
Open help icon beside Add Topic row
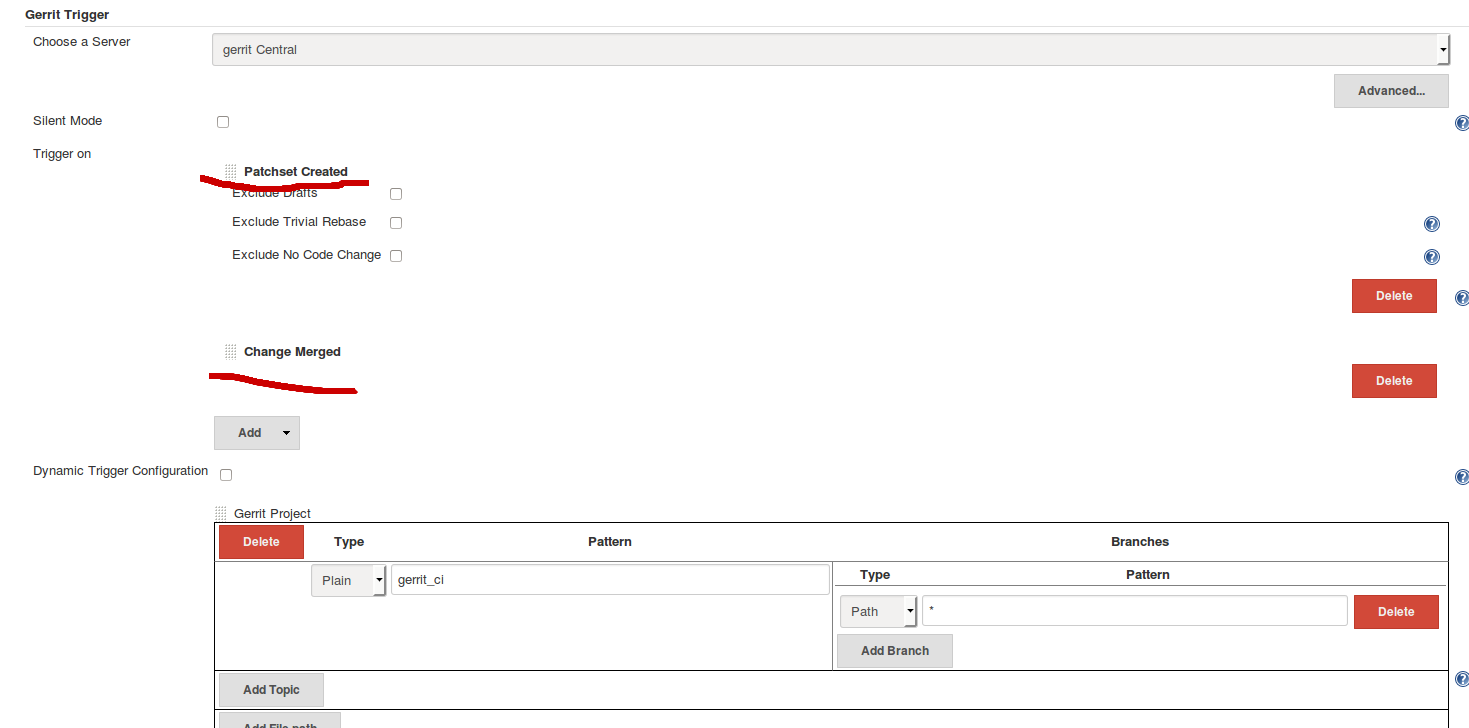click(x=1462, y=679)
